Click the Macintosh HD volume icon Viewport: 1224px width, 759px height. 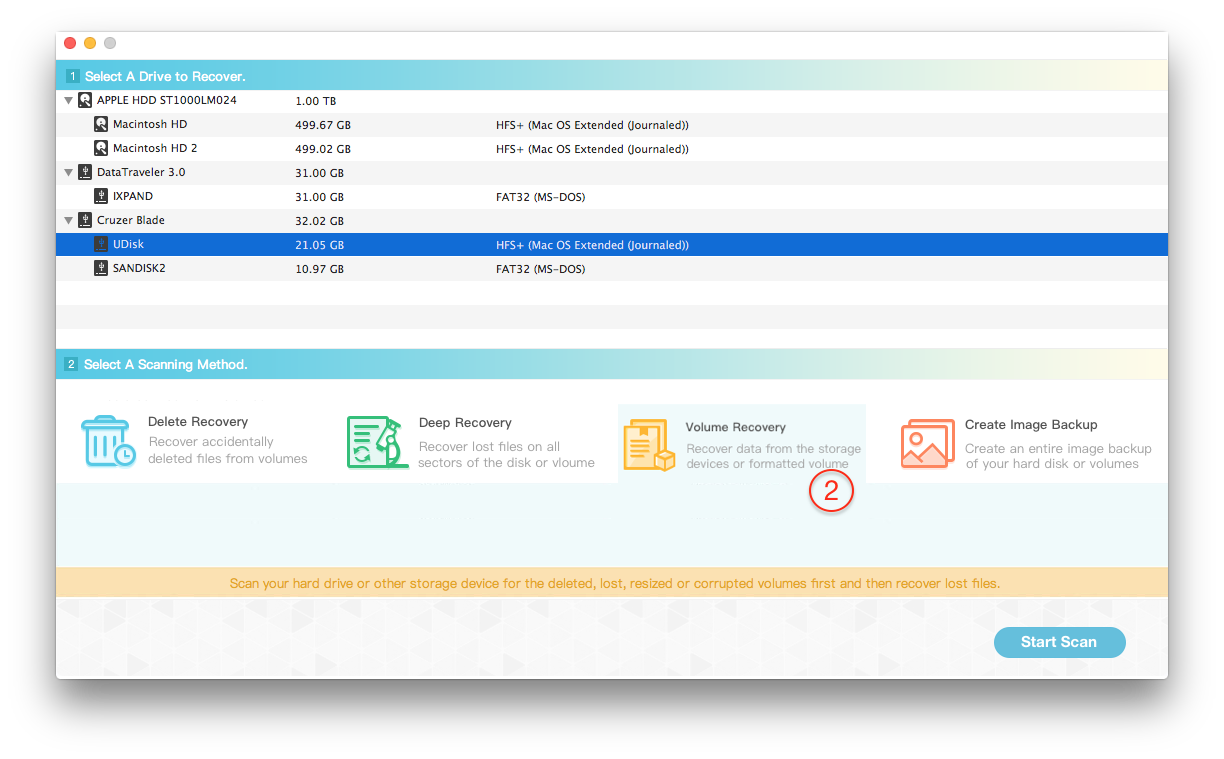pyautogui.click(x=101, y=125)
